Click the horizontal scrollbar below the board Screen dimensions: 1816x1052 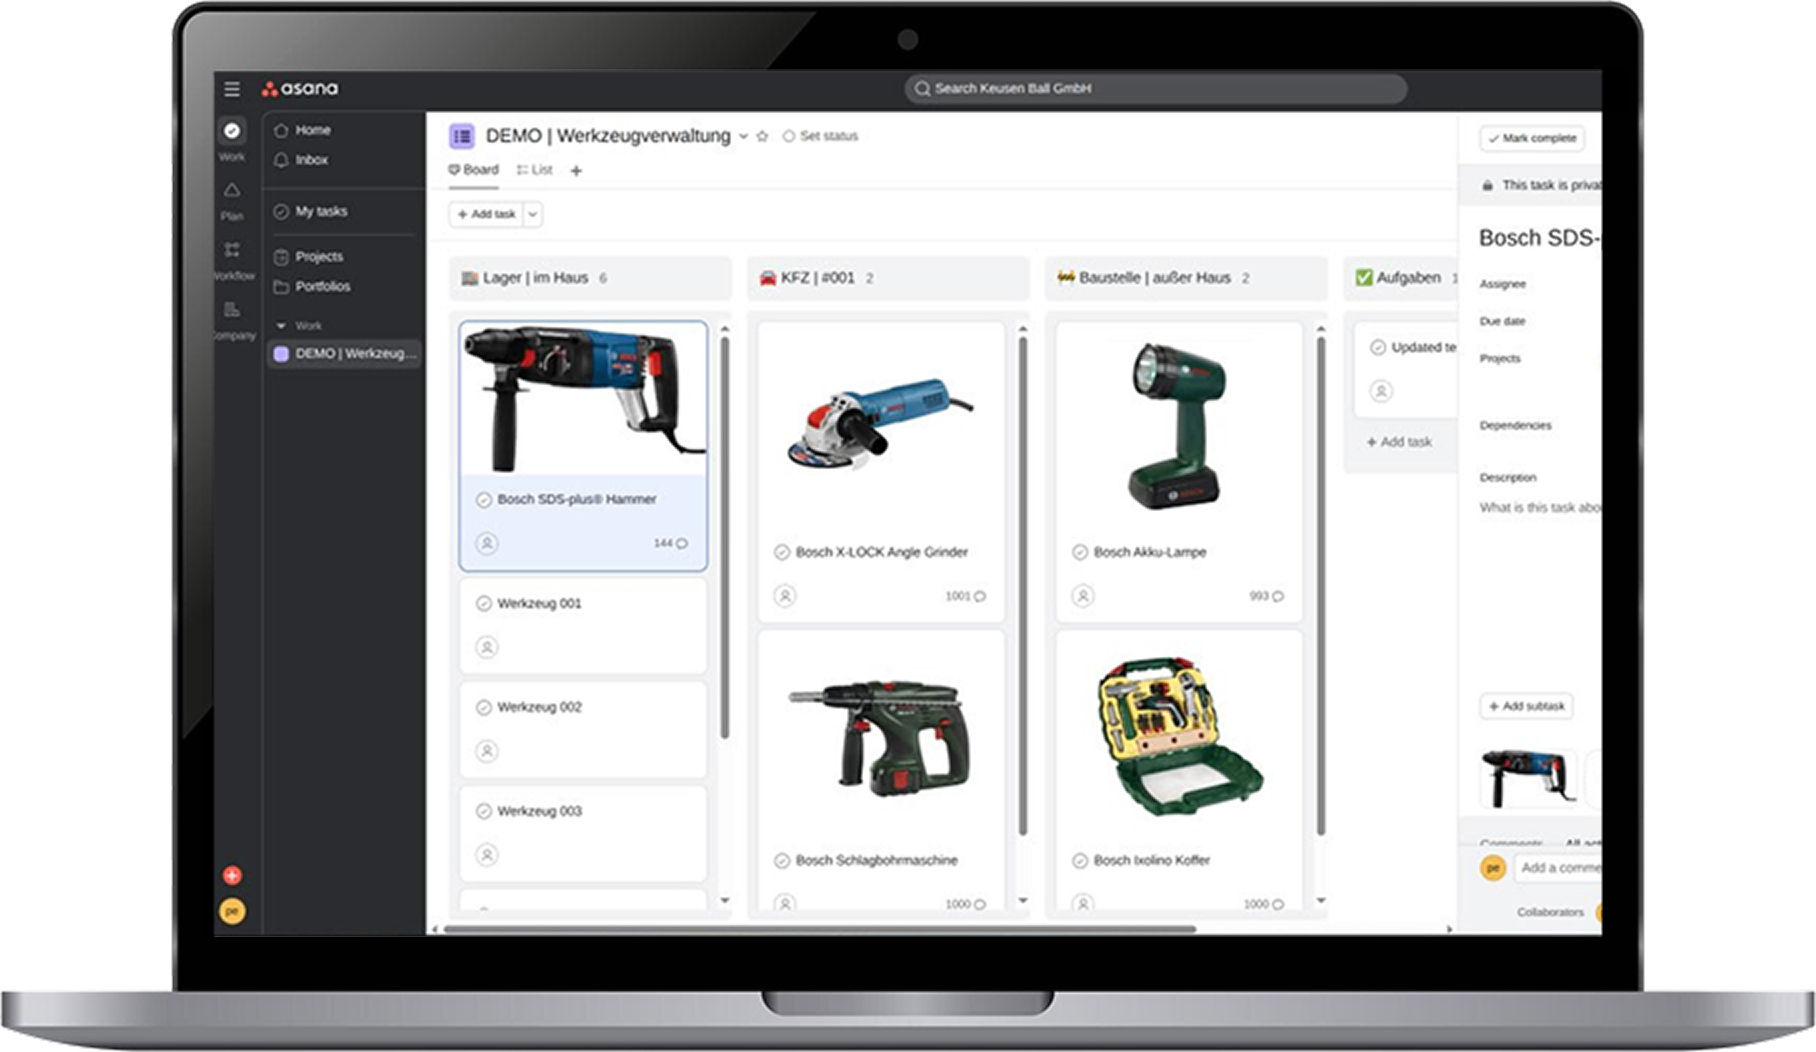pyautogui.click(x=820, y=929)
